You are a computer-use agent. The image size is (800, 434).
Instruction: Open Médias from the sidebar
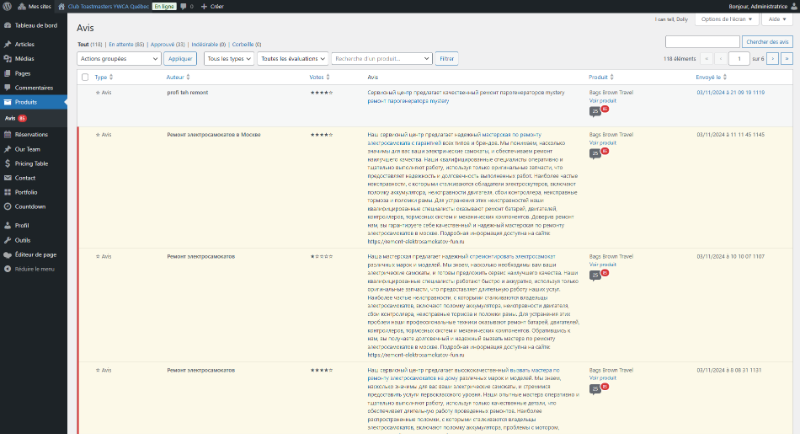23,59
